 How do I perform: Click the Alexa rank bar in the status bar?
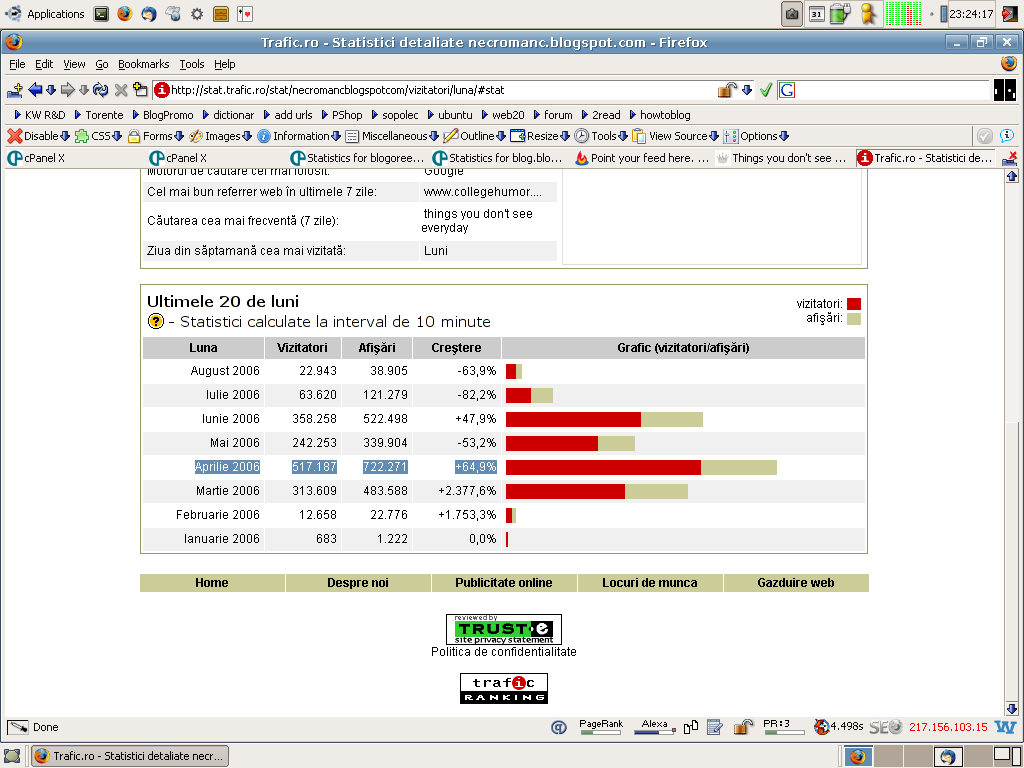coord(655,727)
